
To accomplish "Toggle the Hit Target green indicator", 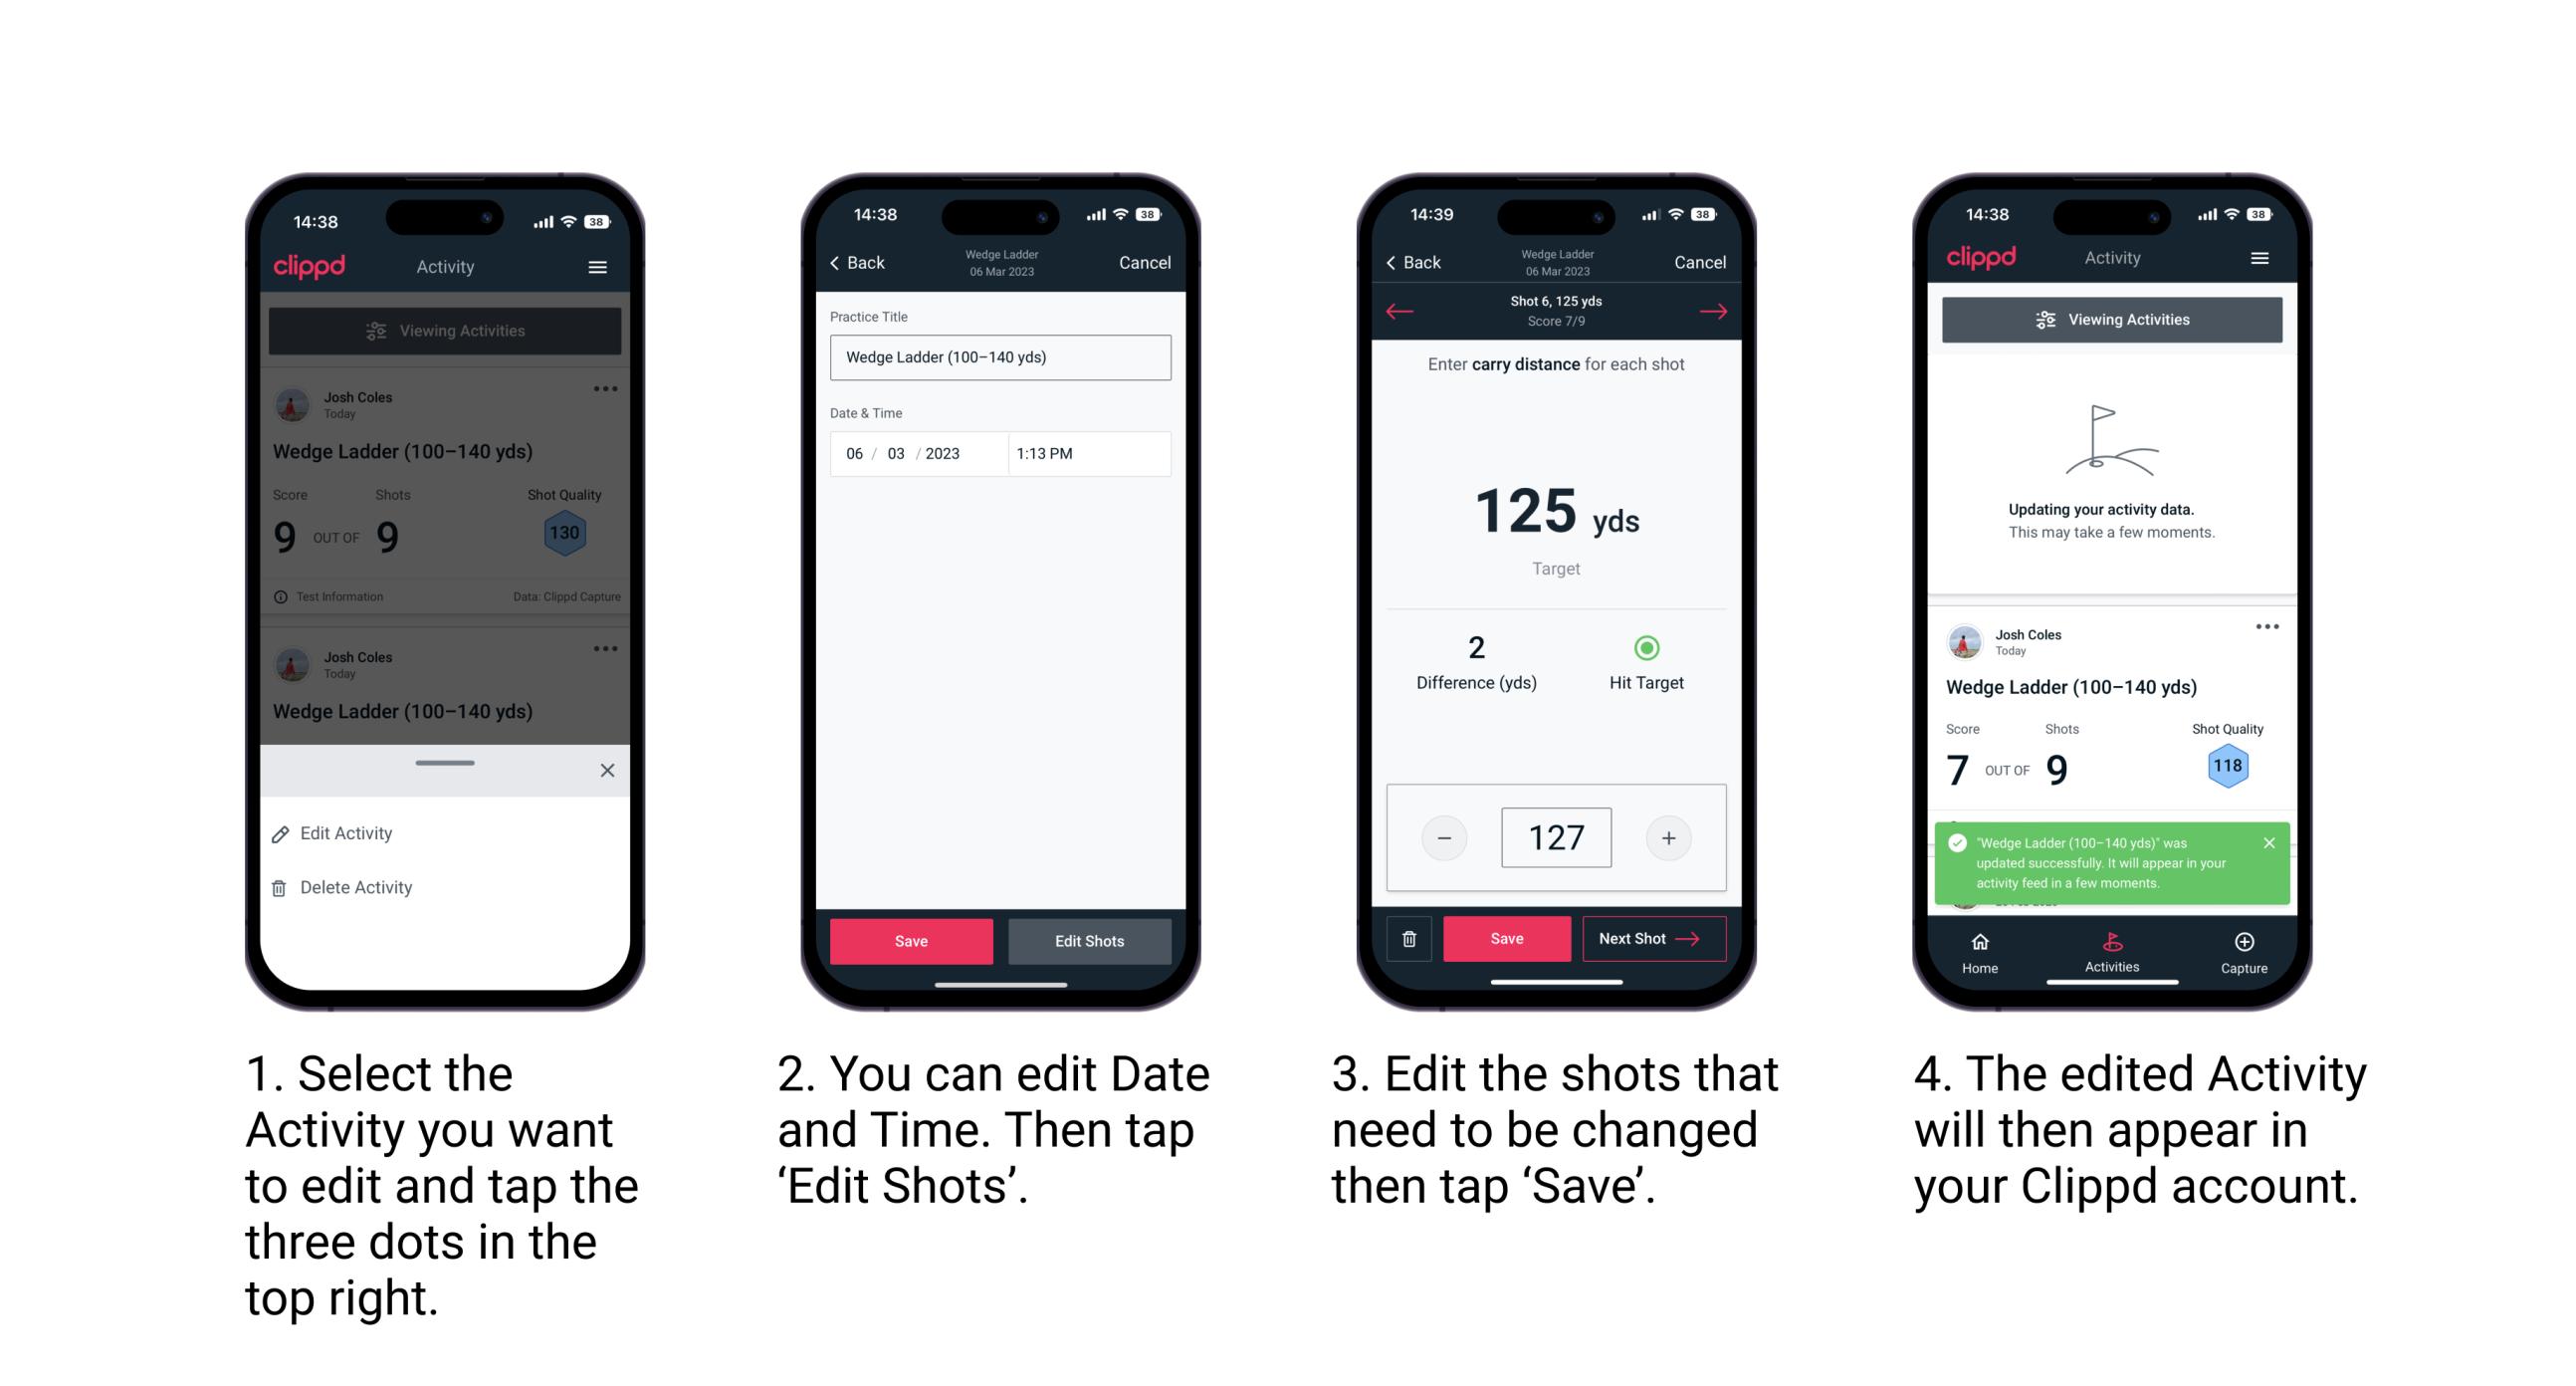I will click(x=1632, y=647).
